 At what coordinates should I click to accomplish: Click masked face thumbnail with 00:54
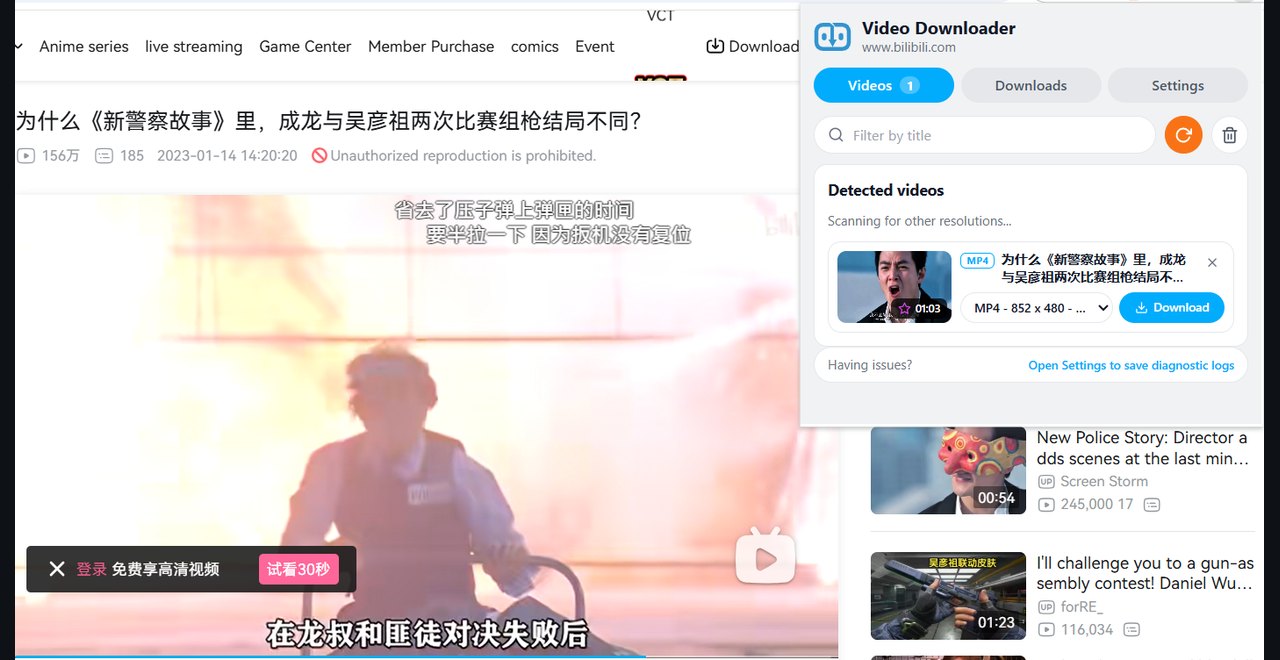948,471
